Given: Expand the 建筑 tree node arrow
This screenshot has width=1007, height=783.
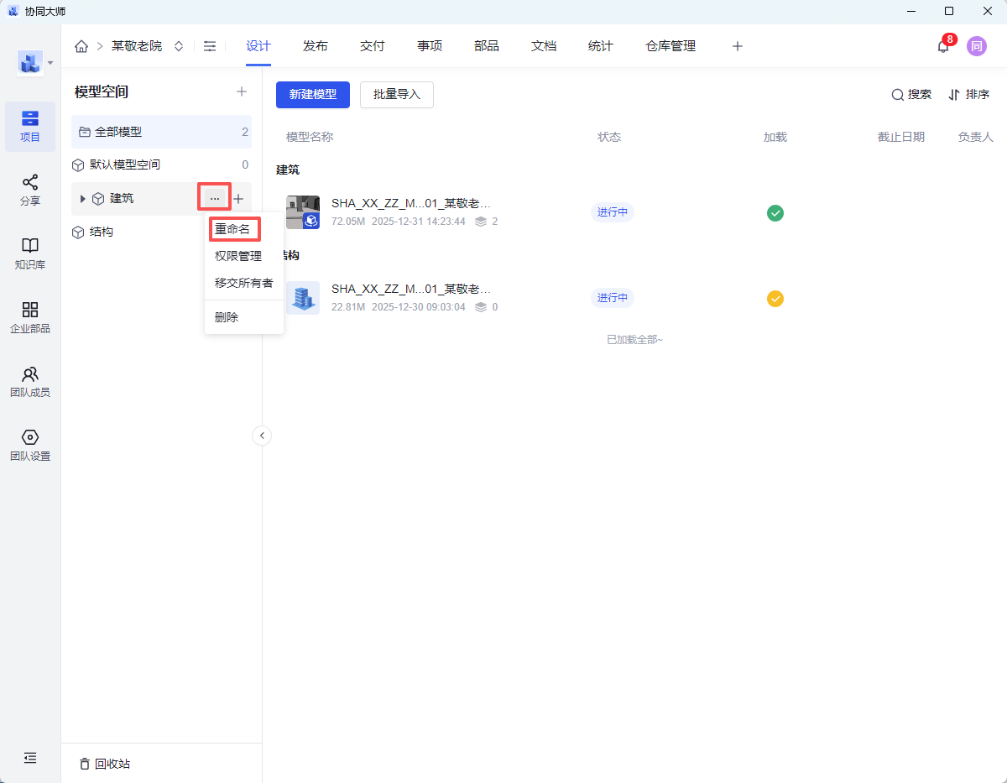Looking at the screenshot, I should click(82, 199).
